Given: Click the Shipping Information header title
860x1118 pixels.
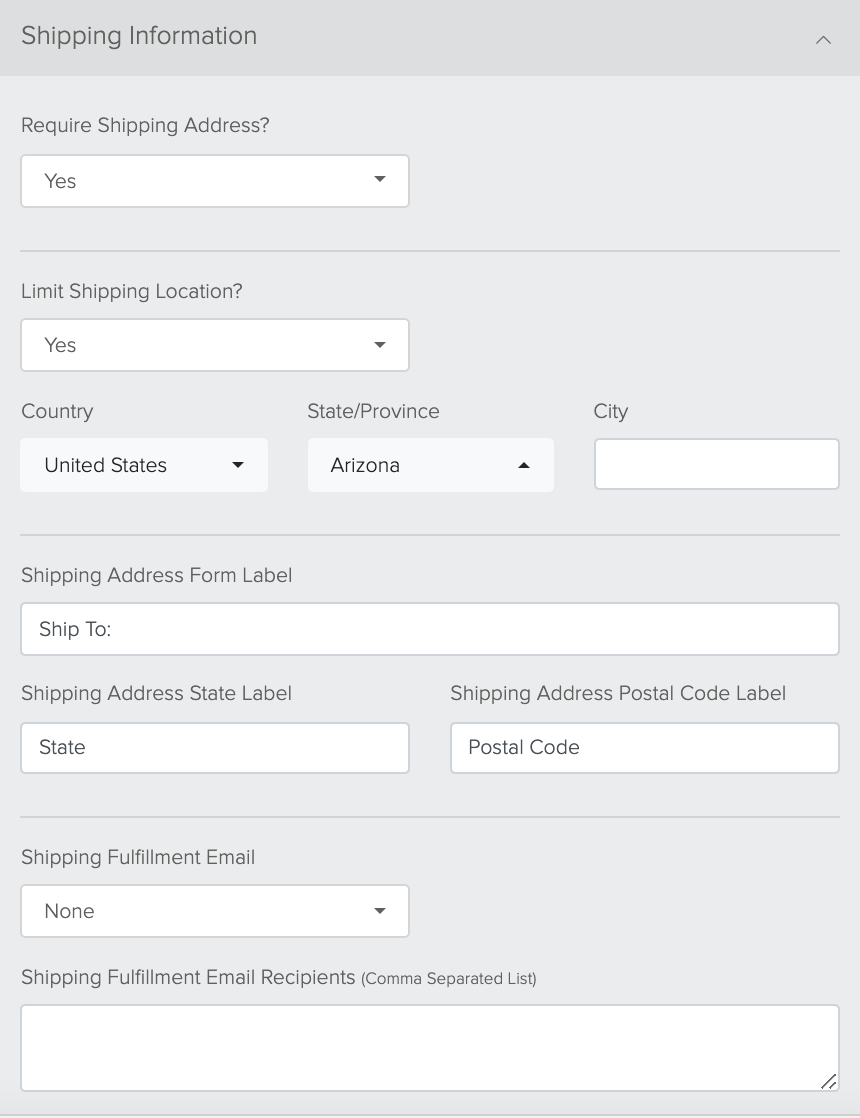Looking at the screenshot, I should coord(139,36).
